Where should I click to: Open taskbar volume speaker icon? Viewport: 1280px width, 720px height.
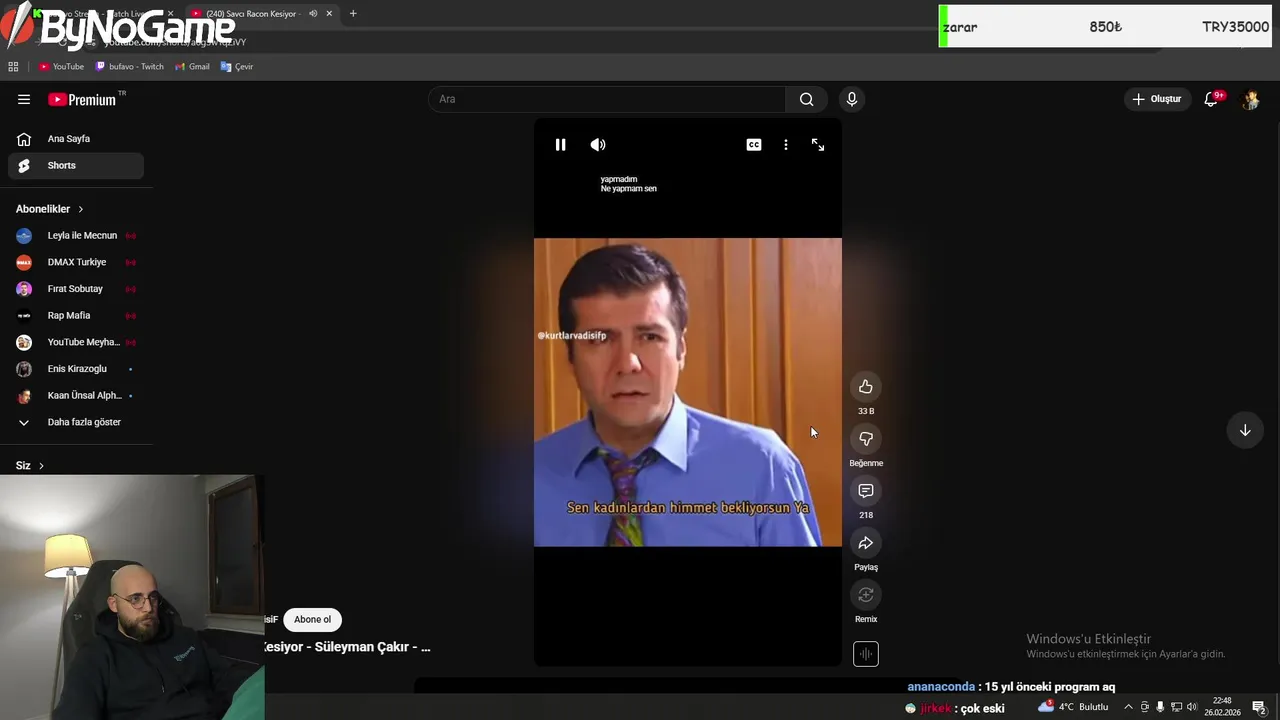pos(1191,707)
